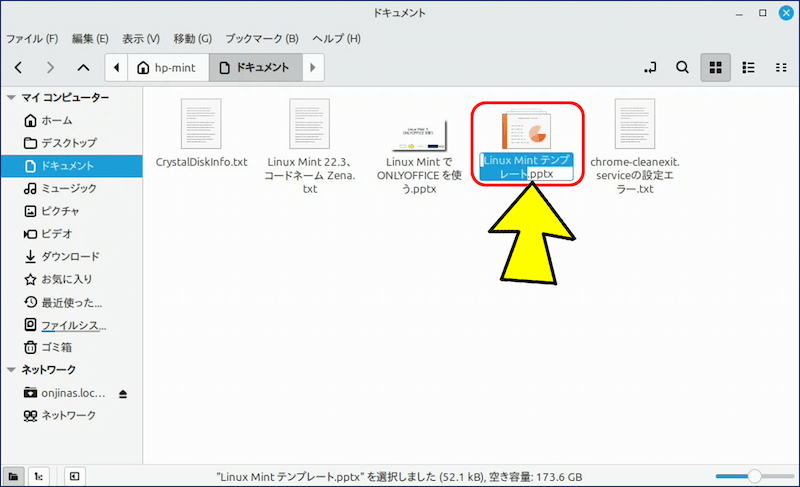This screenshot has height=487, width=800.
Task: Adjust the zoom slider handle
Action: [755, 476]
